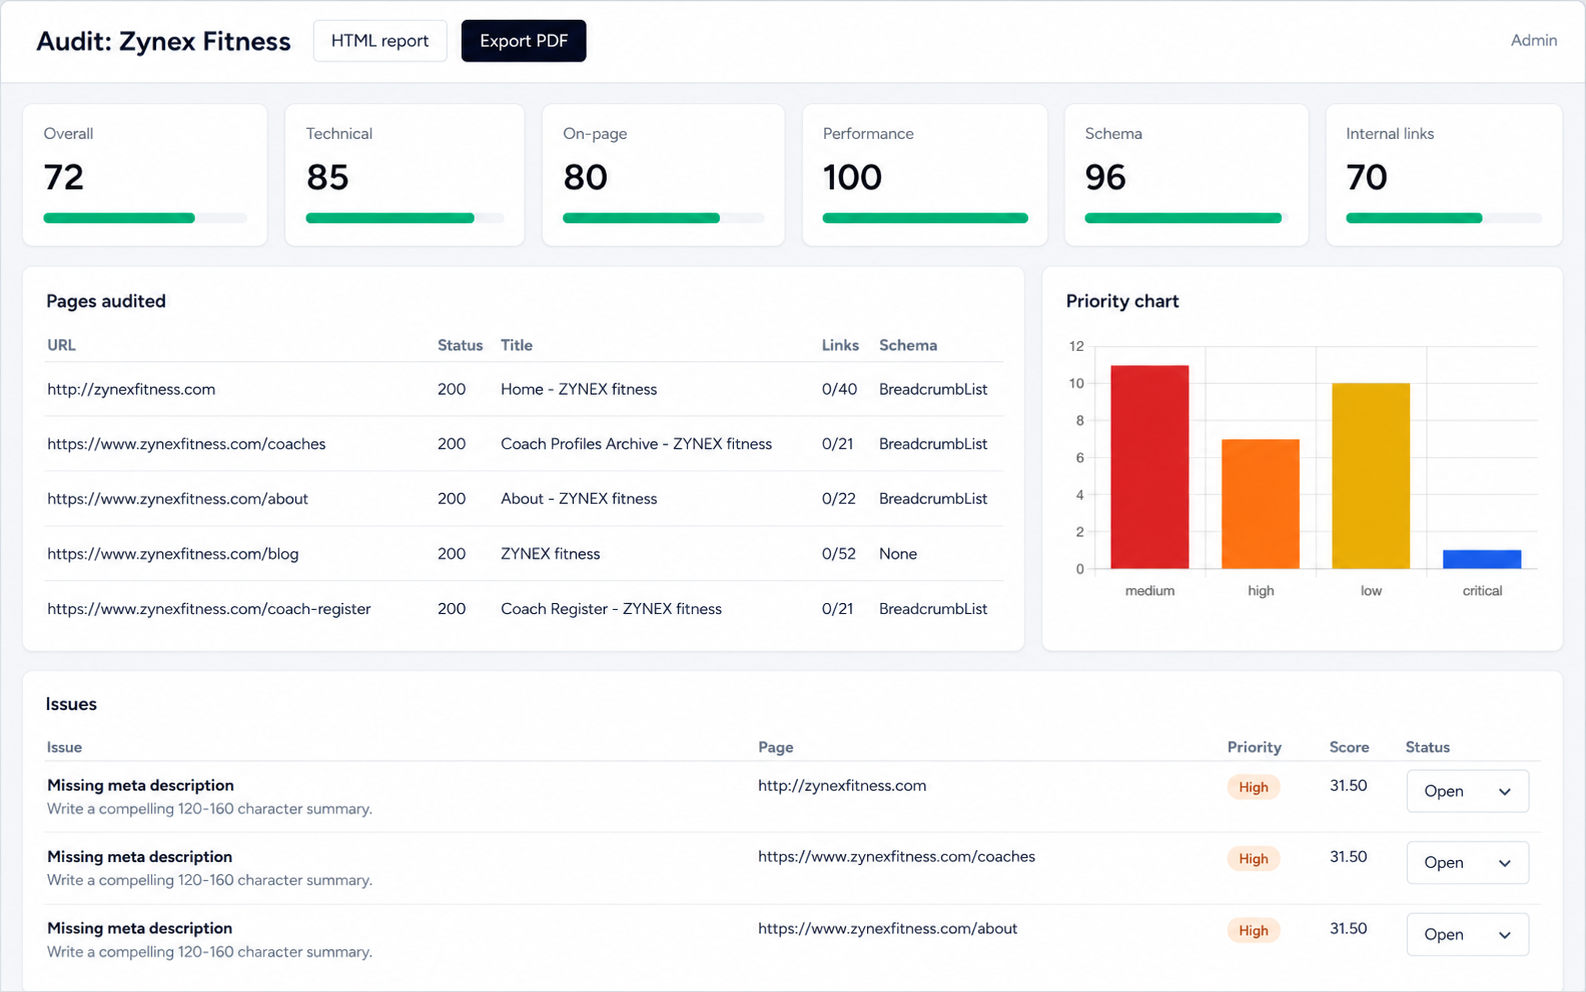Click the Overall score progress bar

145,218
